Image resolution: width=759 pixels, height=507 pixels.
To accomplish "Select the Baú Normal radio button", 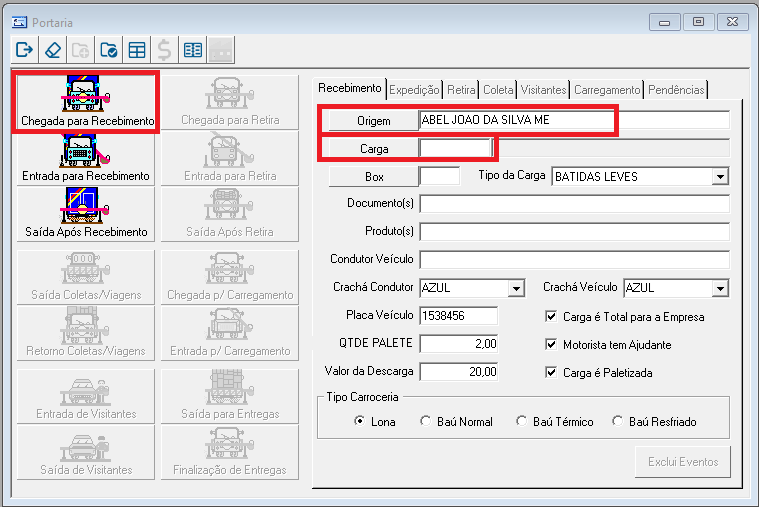I will click(x=425, y=421).
